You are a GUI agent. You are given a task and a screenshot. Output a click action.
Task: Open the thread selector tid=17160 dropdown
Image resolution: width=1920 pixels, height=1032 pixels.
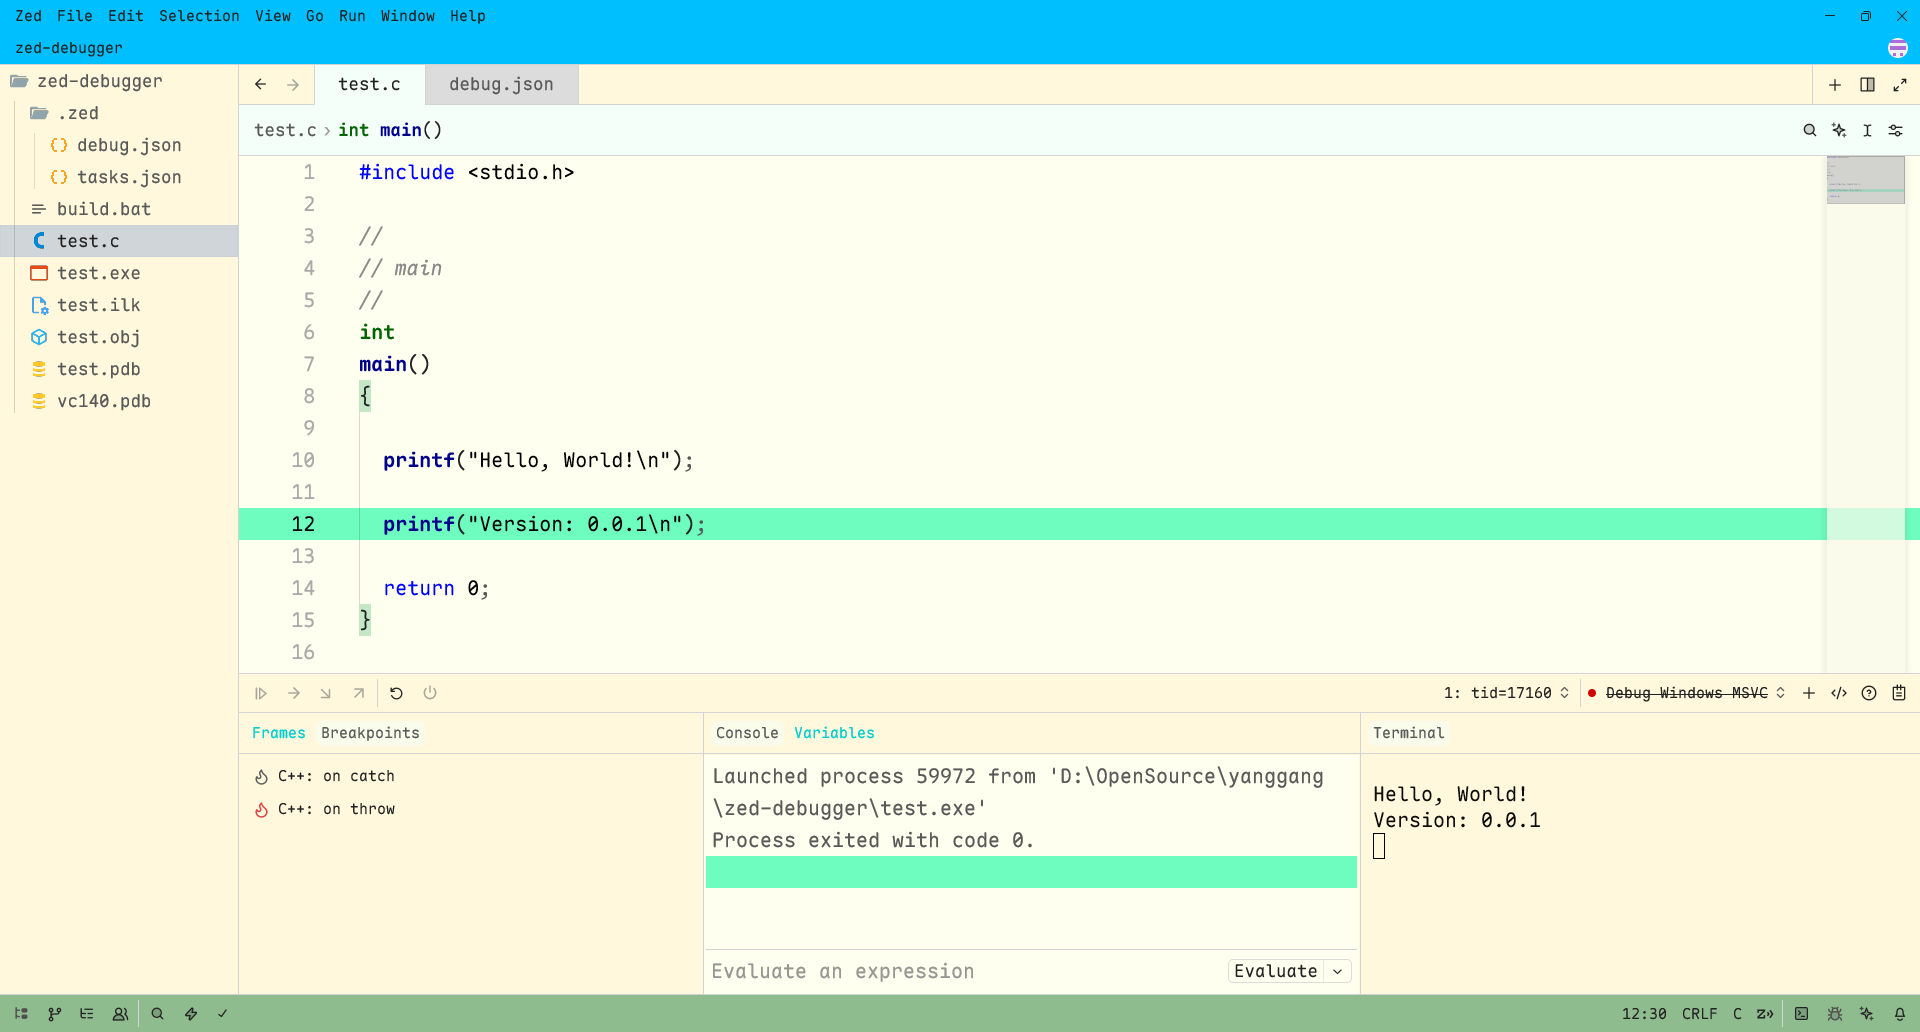(x=1506, y=693)
